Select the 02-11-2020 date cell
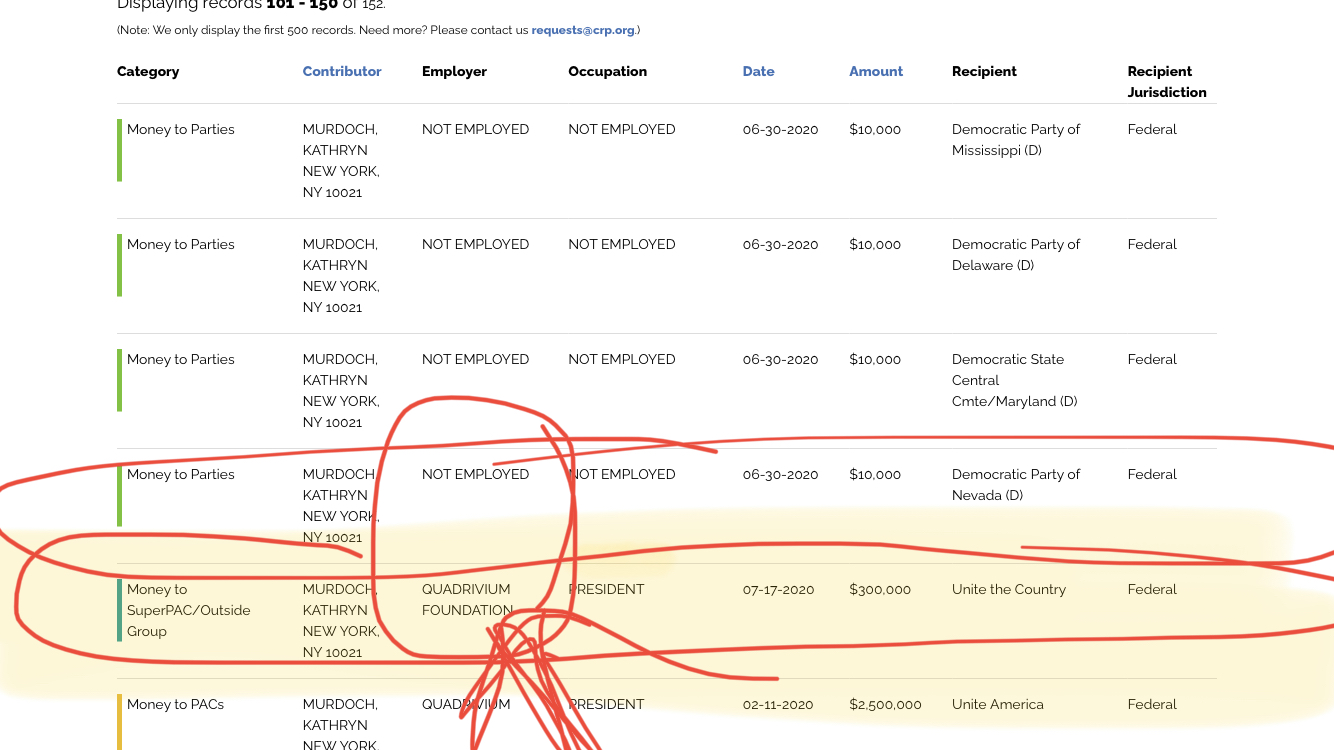 point(778,704)
